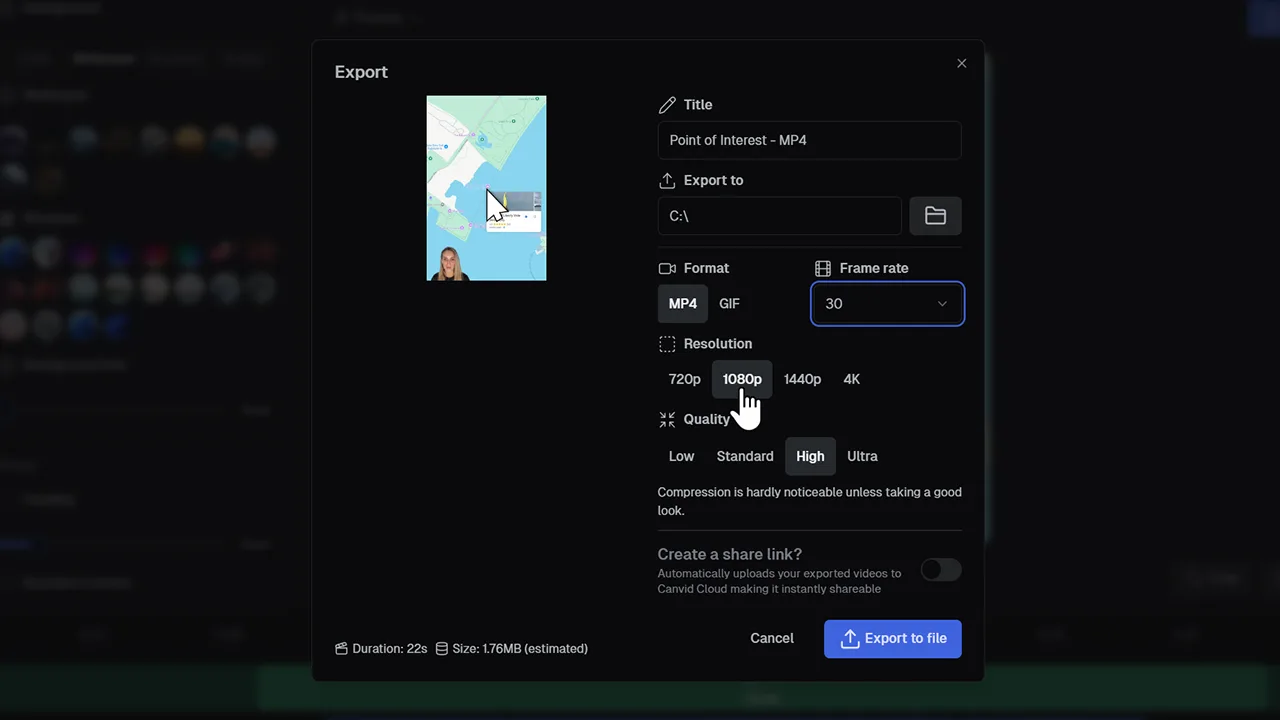
Task: Click the dashed selection icon next to Resolution
Action: [x=667, y=343]
